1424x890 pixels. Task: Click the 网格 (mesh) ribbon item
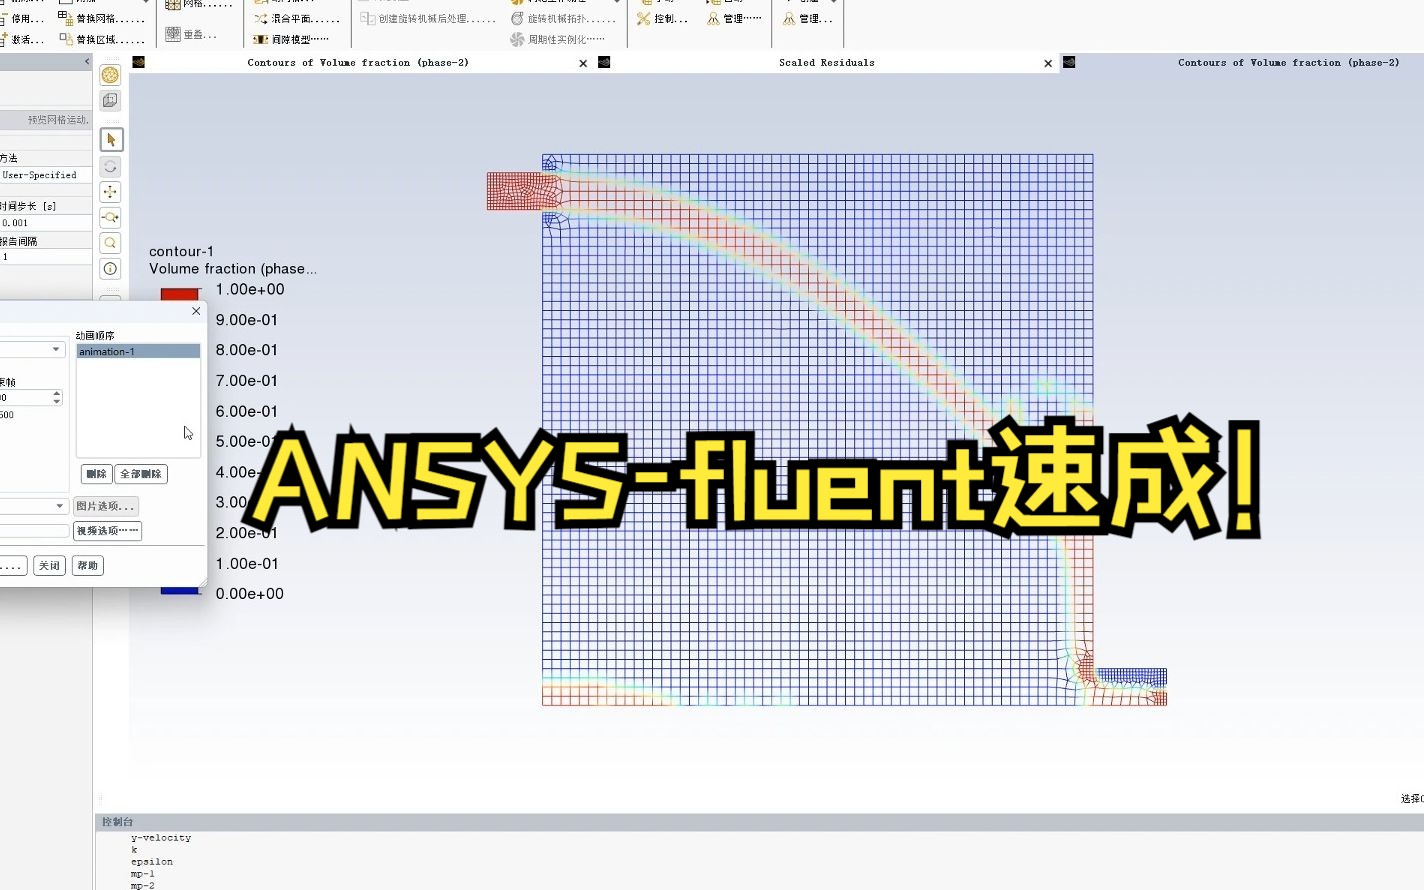point(197,4)
